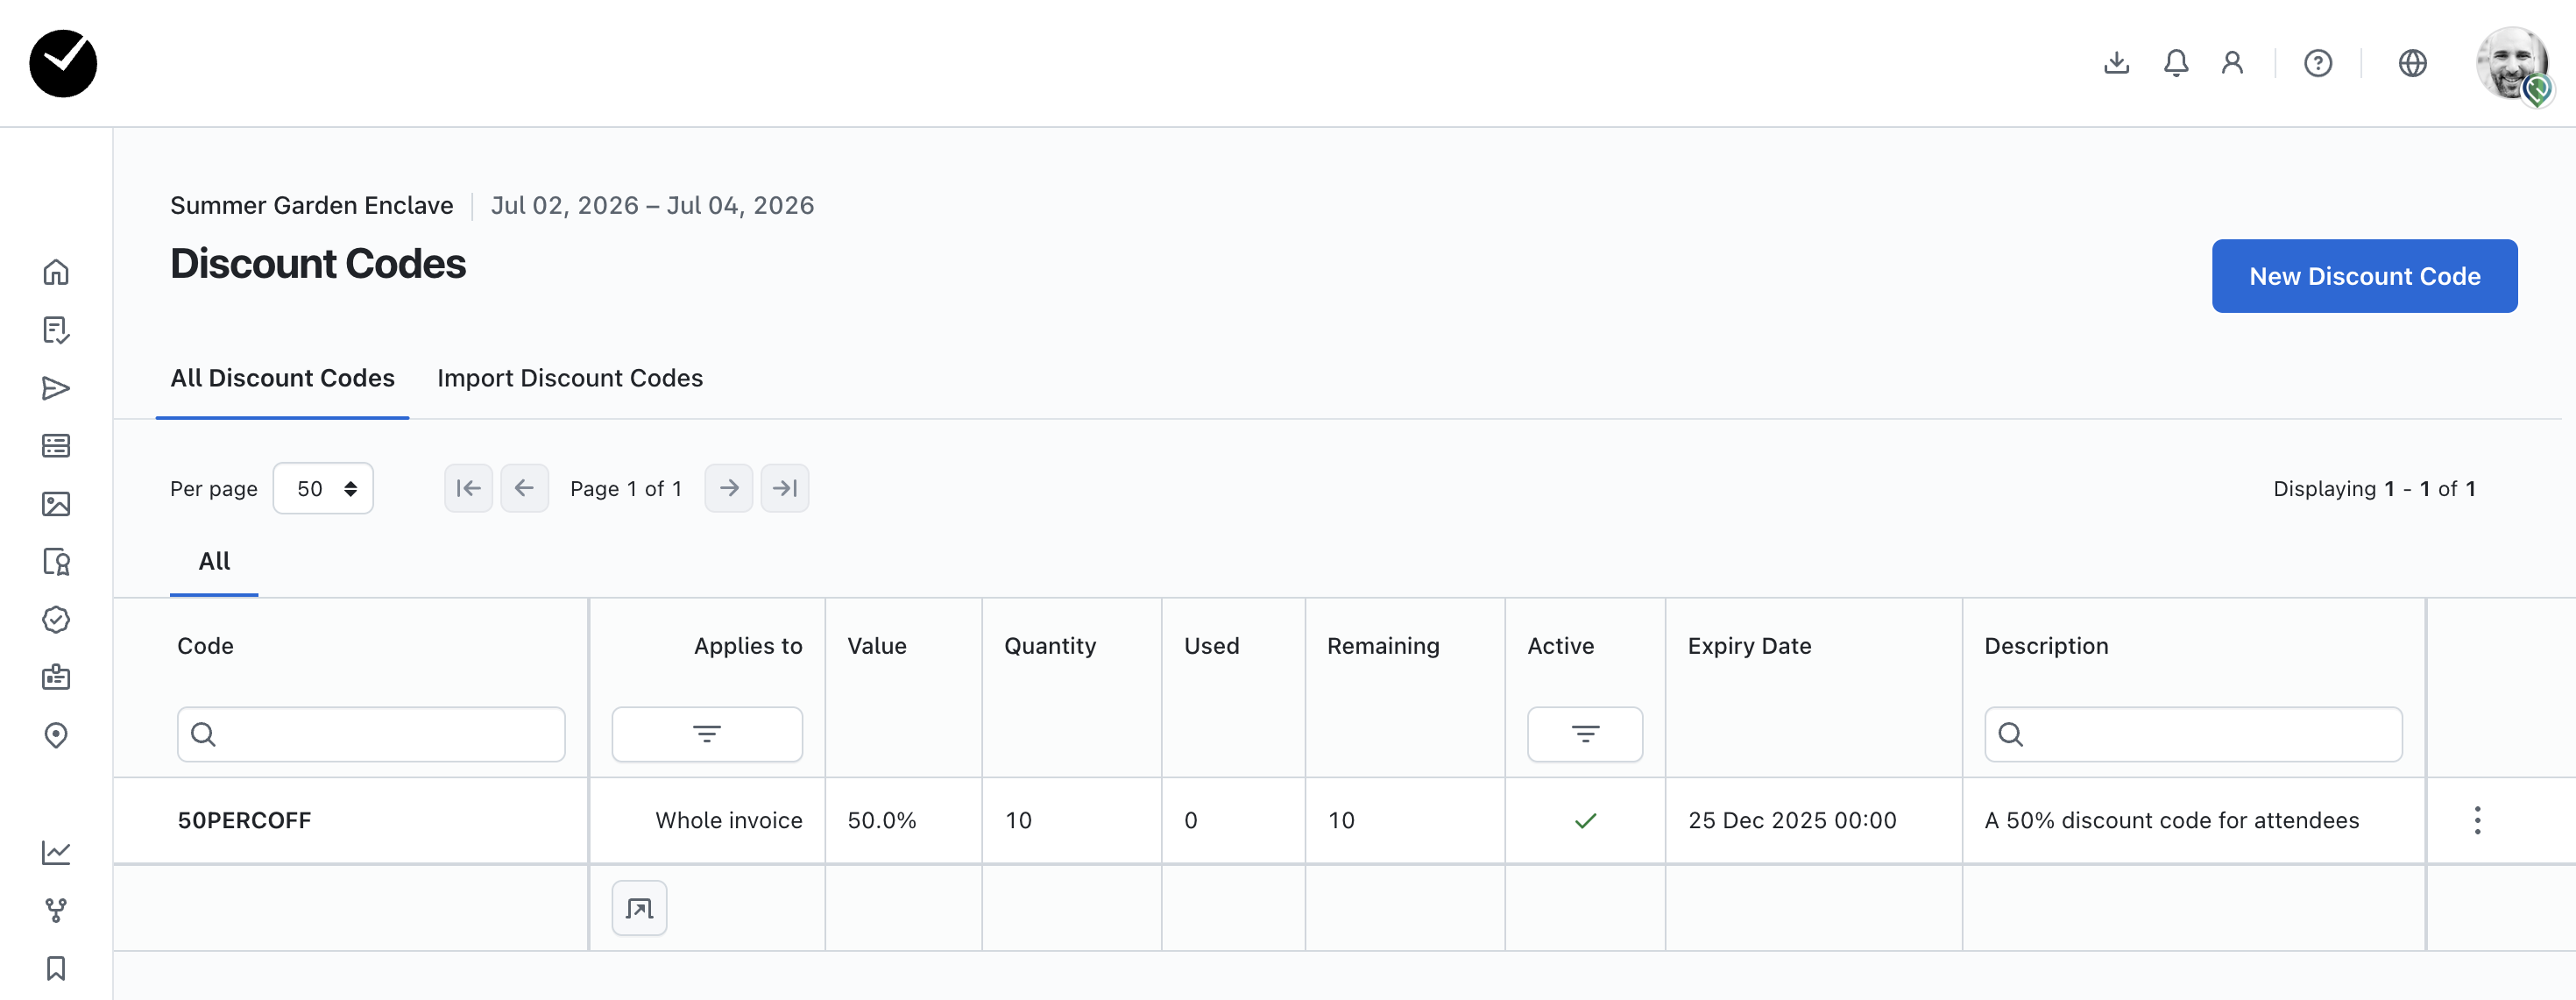This screenshot has width=2576, height=1000.
Task: Click the home icon in sidebar
Action: pyautogui.click(x=56, y=272)
